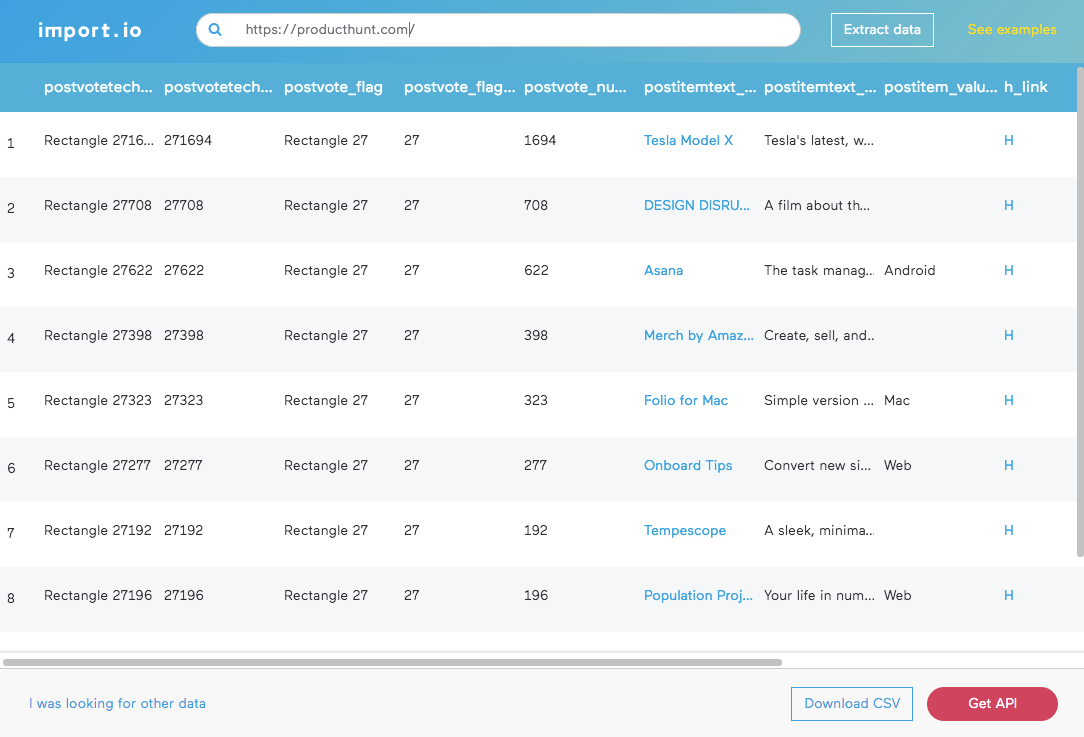Screen dimensions: 1084x737
Task: Click the cell 'The task manag...'
Action: click(x=819, y=270)
